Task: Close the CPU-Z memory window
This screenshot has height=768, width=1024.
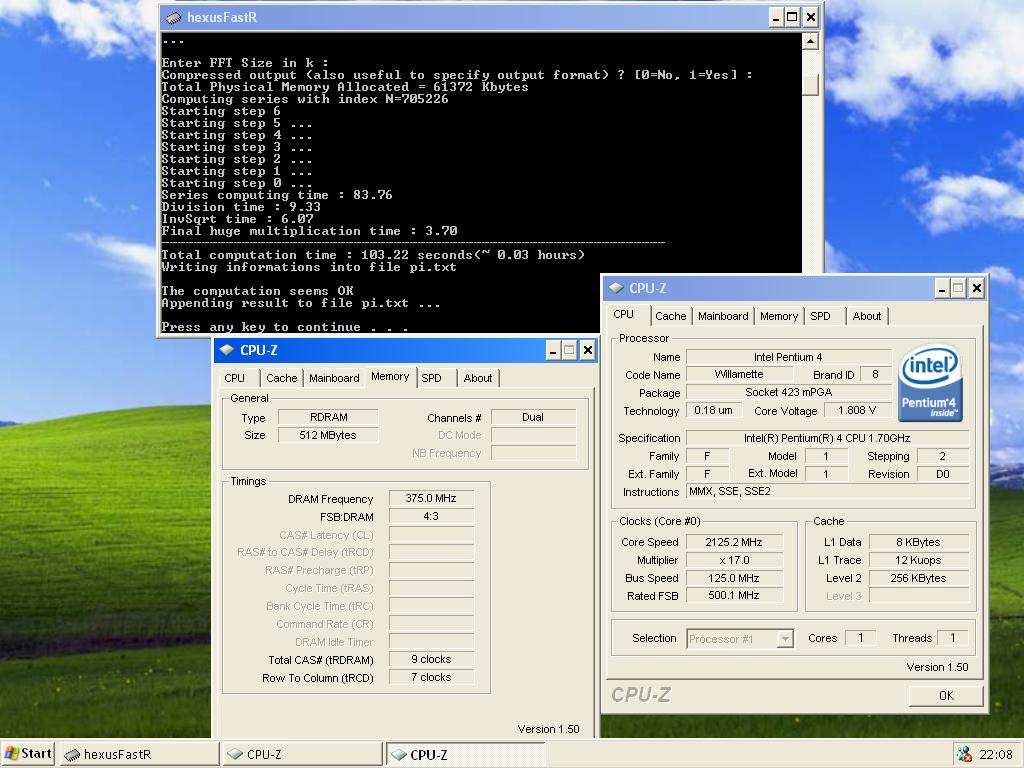Action: [588, 351]
